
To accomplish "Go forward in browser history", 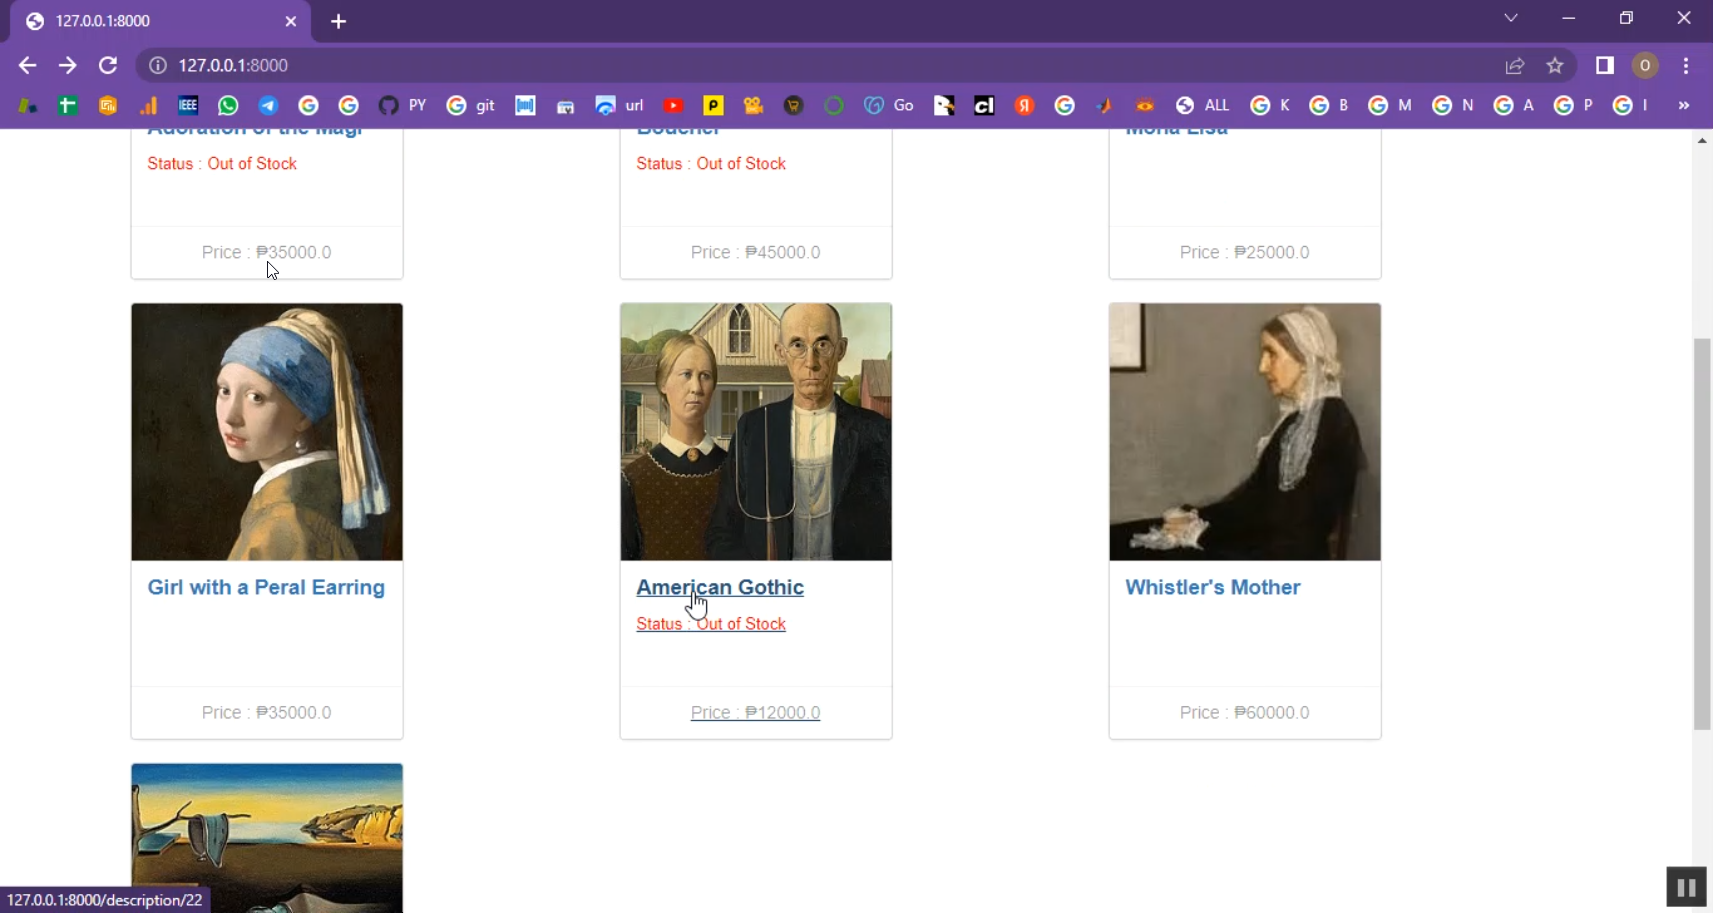I will click(67, 65).
